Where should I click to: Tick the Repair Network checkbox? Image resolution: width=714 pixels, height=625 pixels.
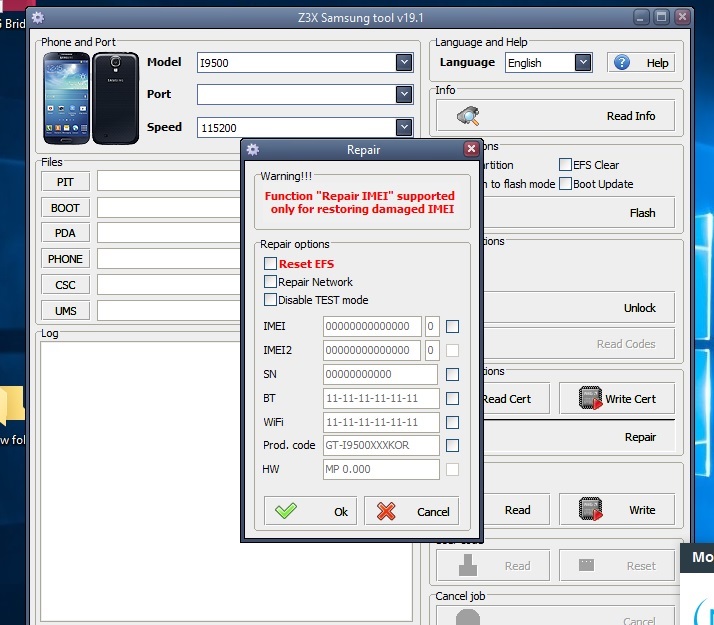click(270, 282)
